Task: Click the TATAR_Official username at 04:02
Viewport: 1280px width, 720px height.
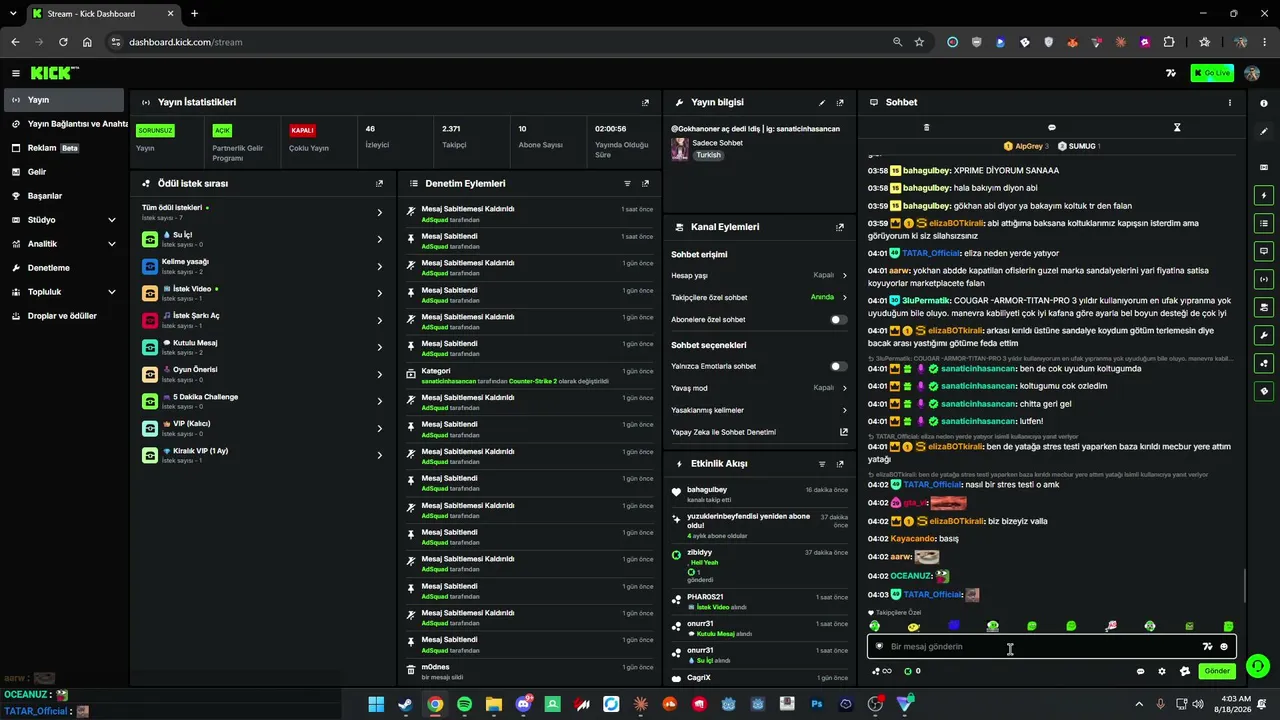Action: pos(932,485)
